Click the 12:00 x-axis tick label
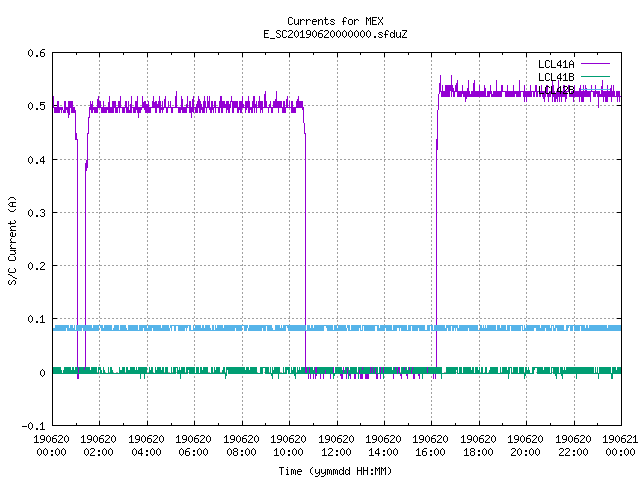Viewport: 640px width, 480px height. pos(336,452)
